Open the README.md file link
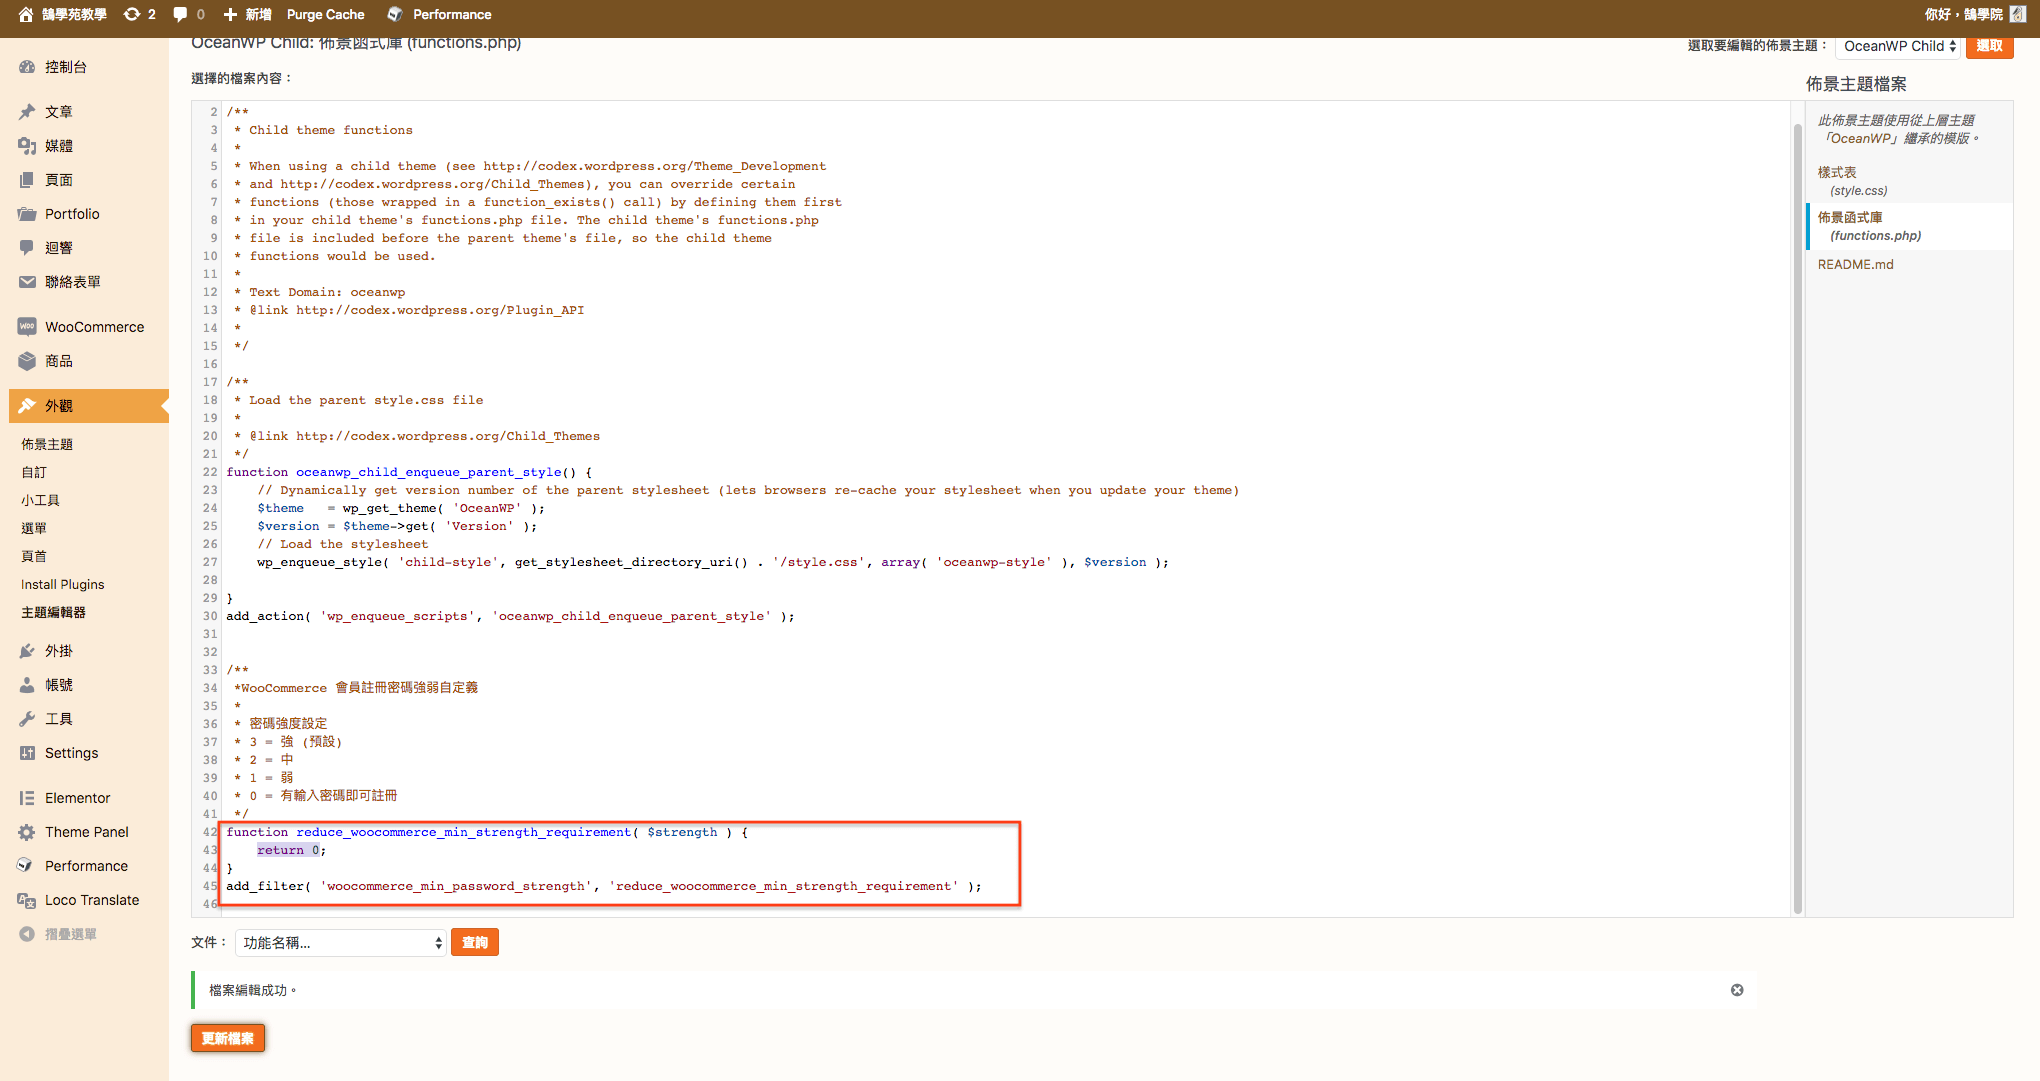The height and width of the screenshot is (1081, 2040). [x=1855, y=264]
